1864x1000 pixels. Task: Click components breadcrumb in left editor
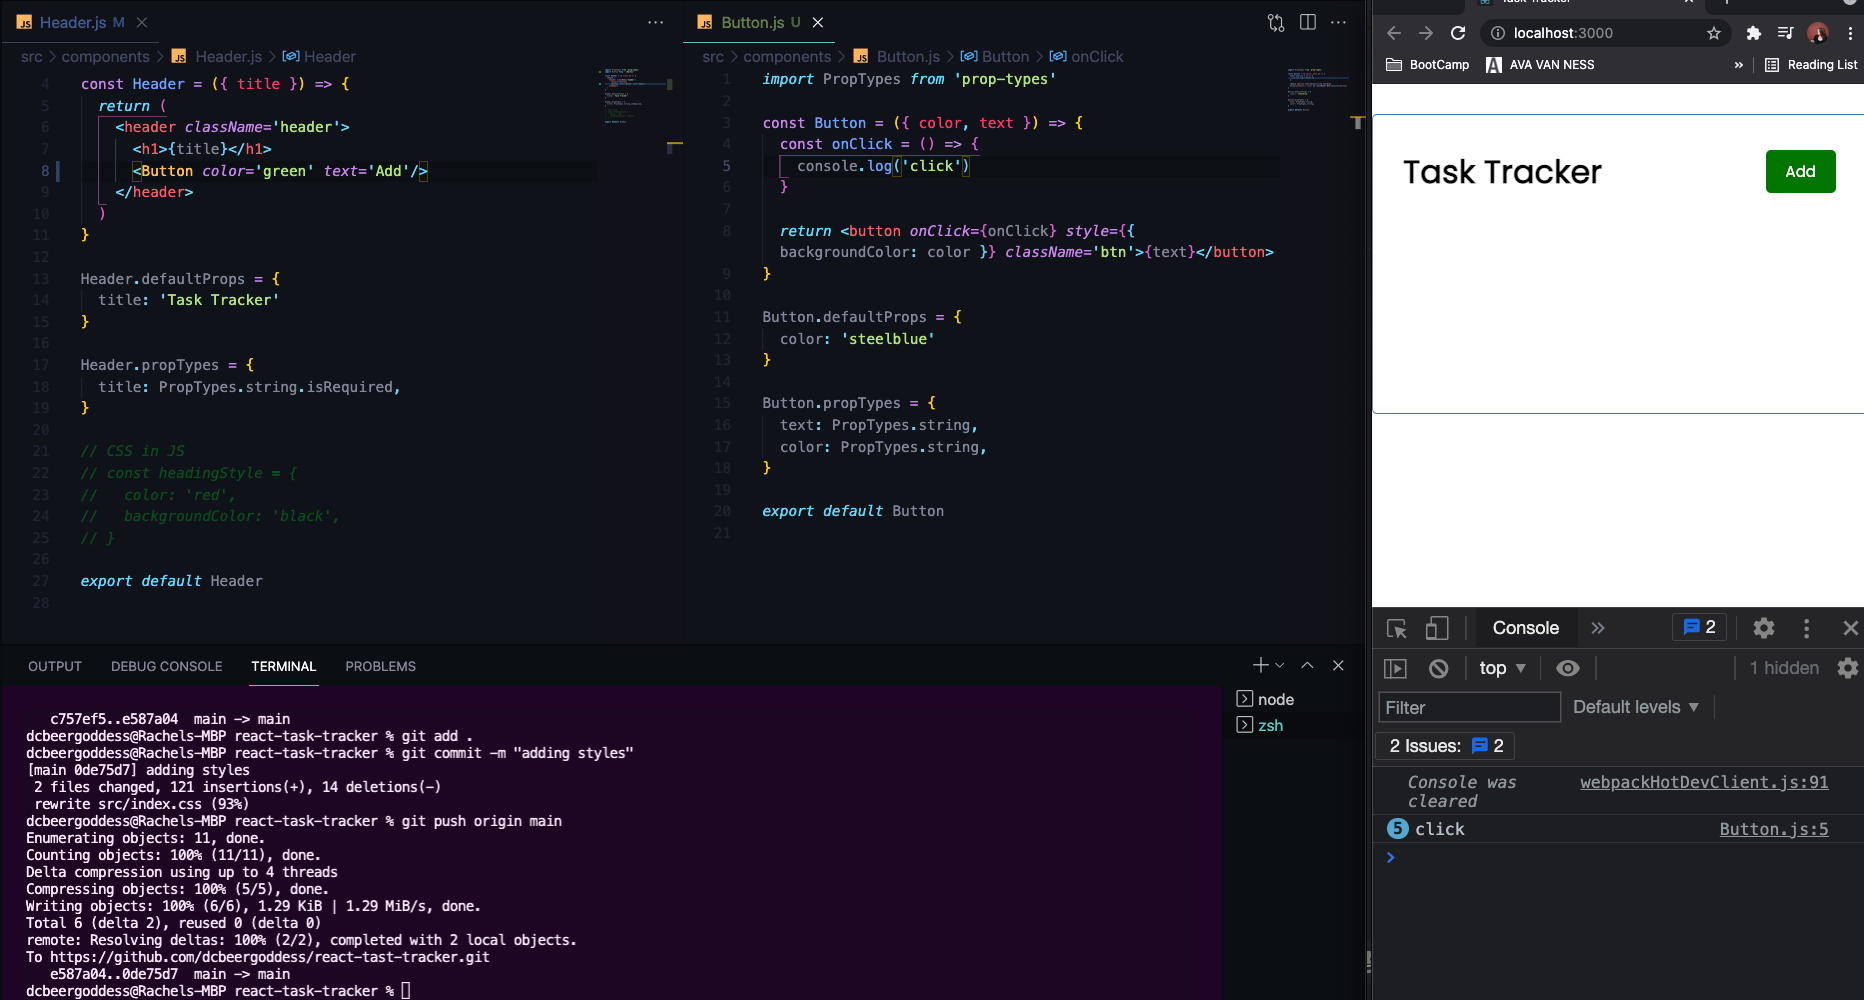105,57
